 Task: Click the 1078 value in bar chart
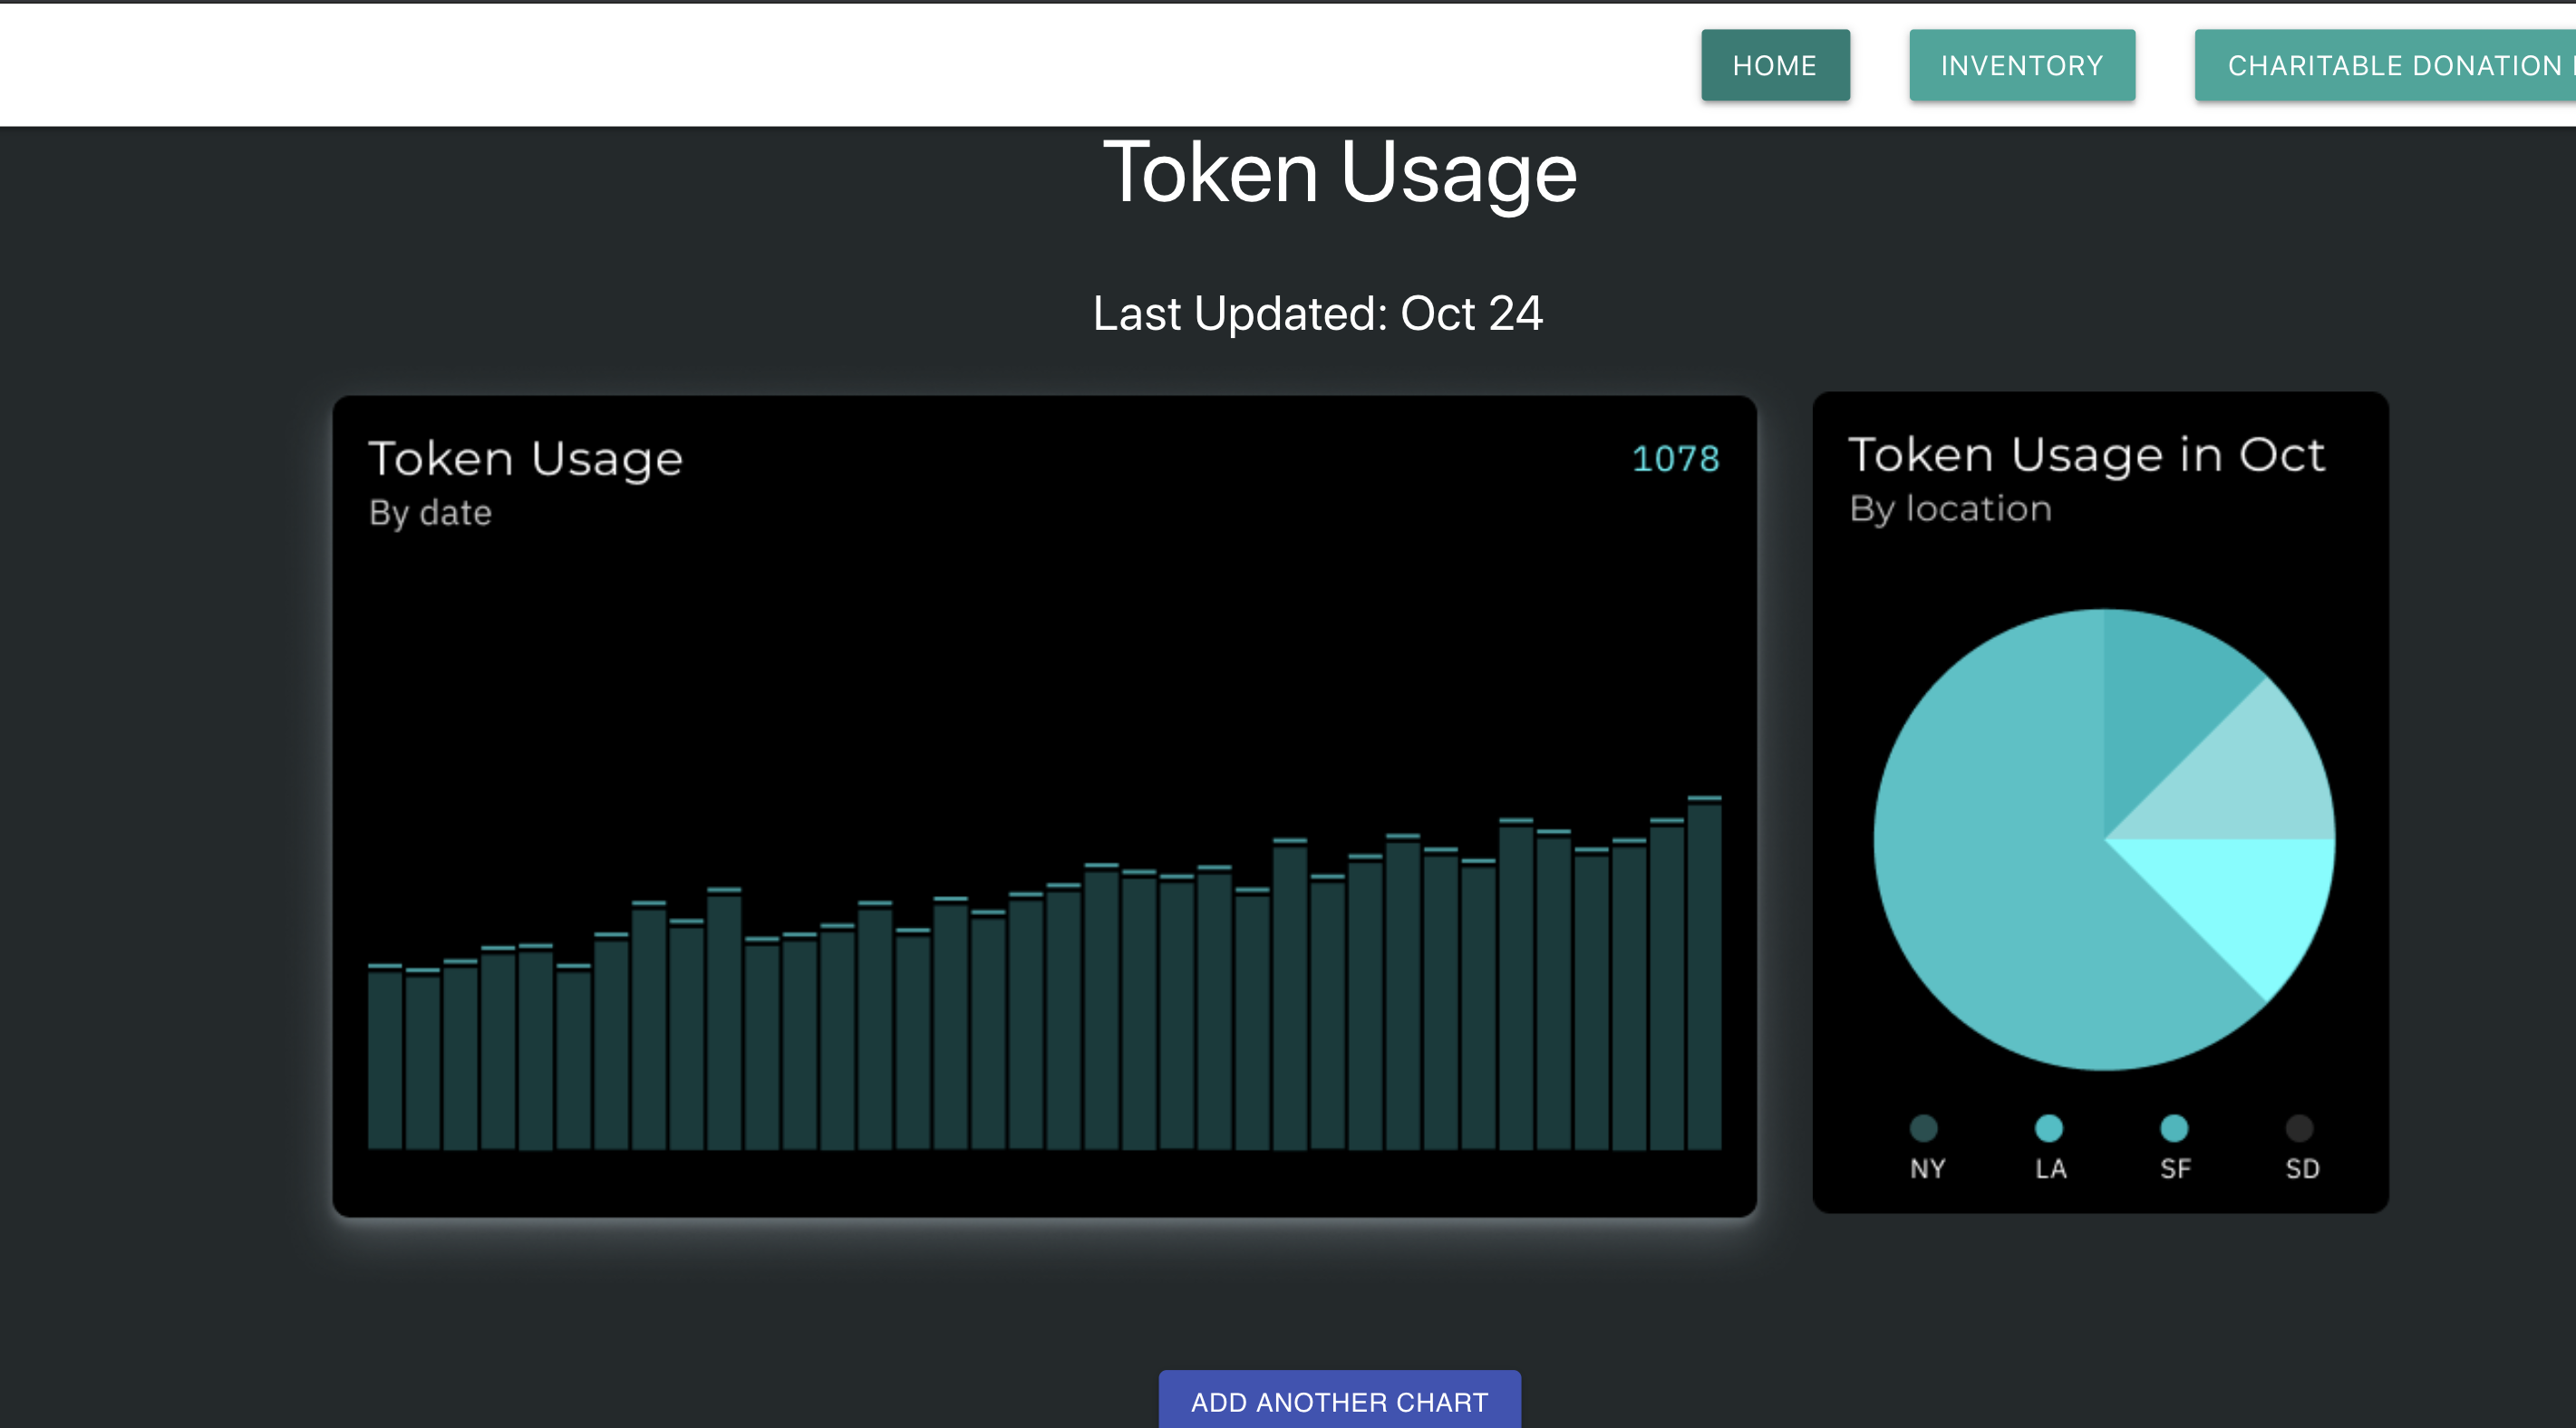[x=1675, y=459]
